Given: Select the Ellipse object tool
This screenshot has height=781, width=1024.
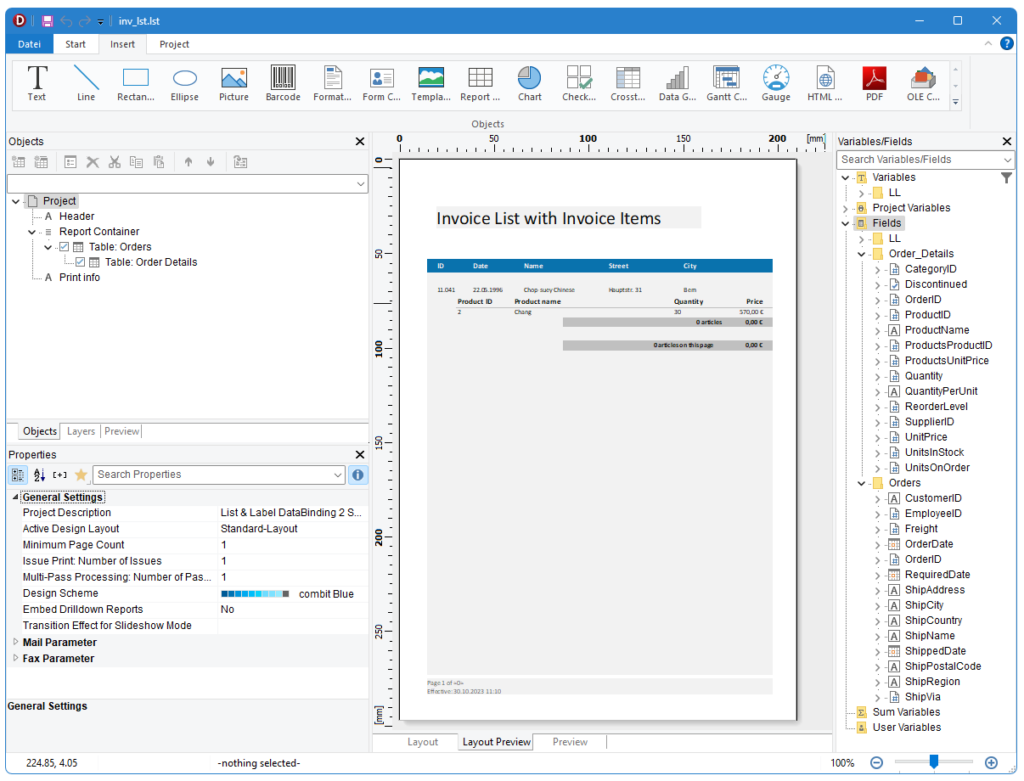Looking at the screenshot, I should pyautogui.click(x=185, y=83).
